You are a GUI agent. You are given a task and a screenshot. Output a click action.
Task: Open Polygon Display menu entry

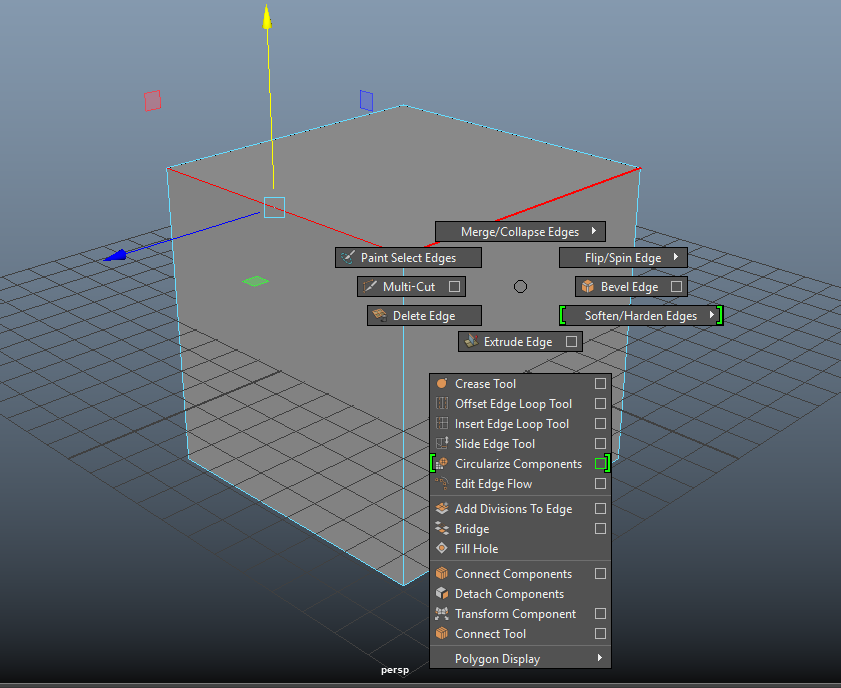pos(520,659)
